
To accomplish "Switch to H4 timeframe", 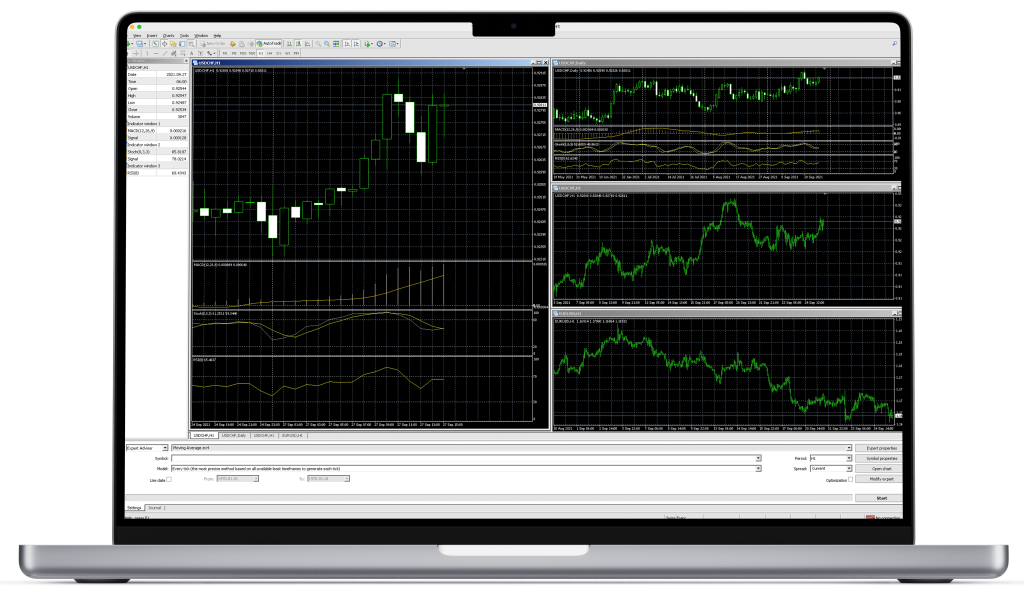I will pyautogui.click(x=270, y=54).
